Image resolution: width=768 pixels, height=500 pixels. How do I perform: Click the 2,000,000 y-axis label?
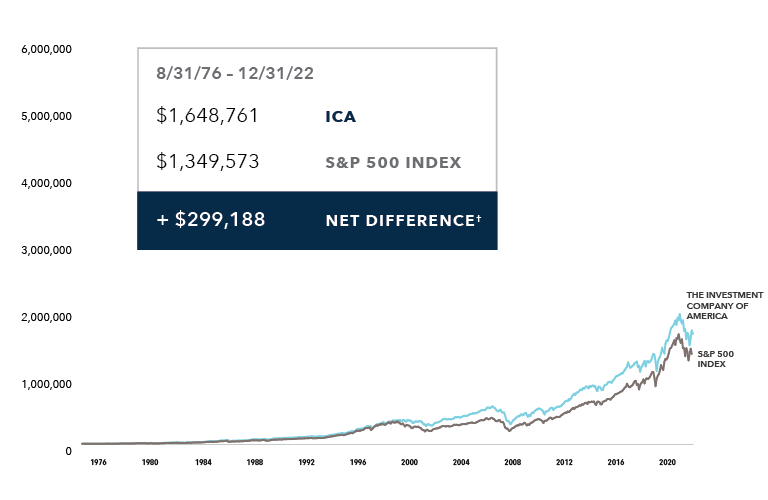click(46, 317)
